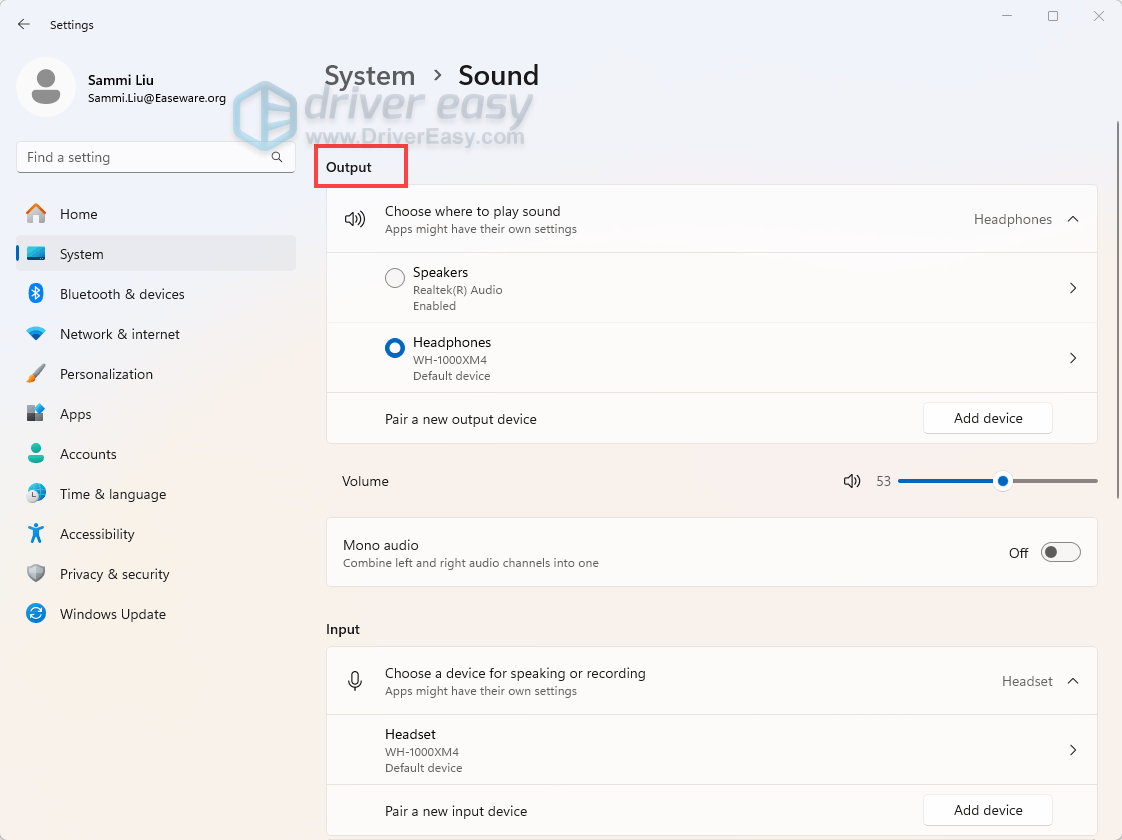Collapse the input device list
The width and height of the screenshot is (1122, 840).
[1072, 681]
